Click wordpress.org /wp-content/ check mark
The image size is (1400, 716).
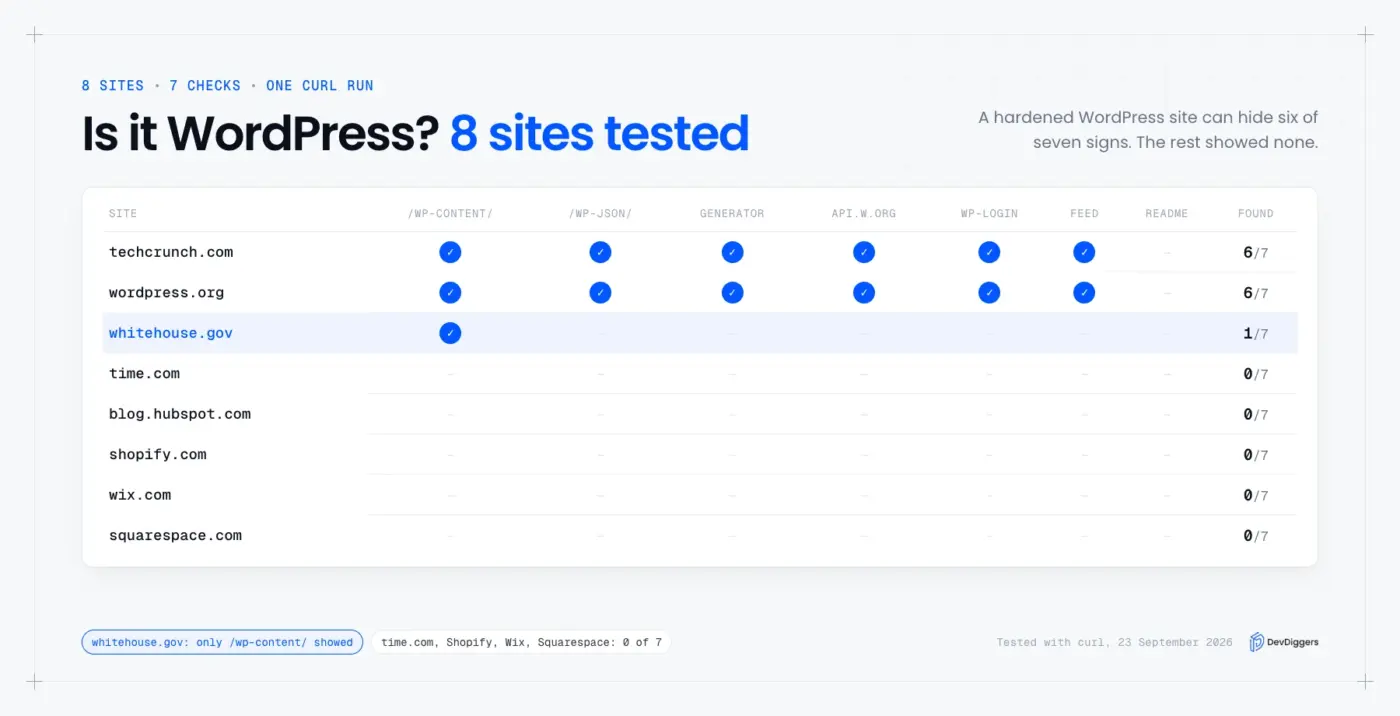click(450, 293)
